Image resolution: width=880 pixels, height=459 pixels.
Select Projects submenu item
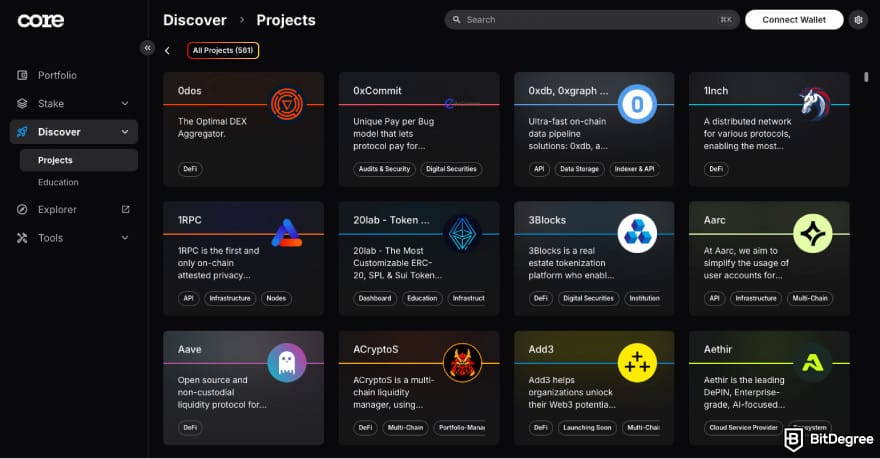[79, 160]
